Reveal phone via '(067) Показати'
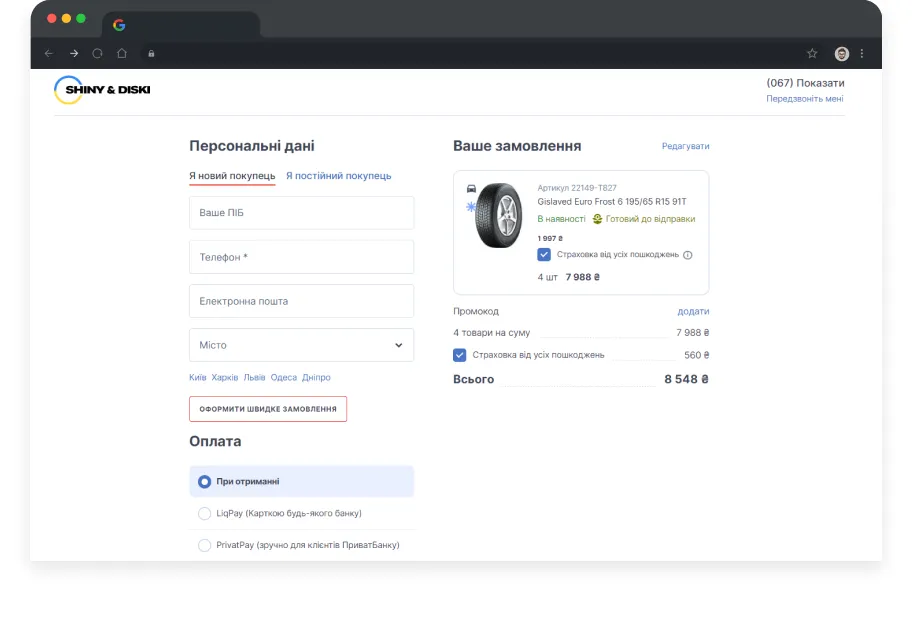Viewport: 912px width, 639px height. [x=805, y=83]
